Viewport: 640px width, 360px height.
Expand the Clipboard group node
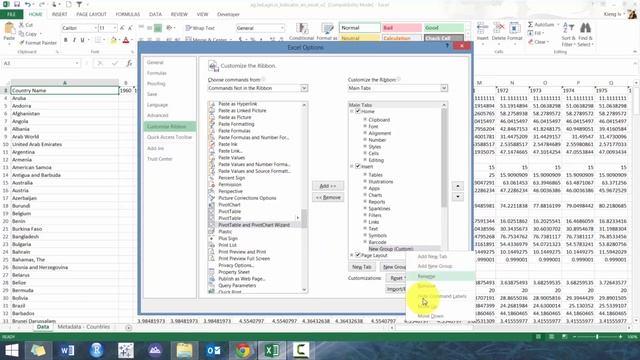tap(365, 120)
